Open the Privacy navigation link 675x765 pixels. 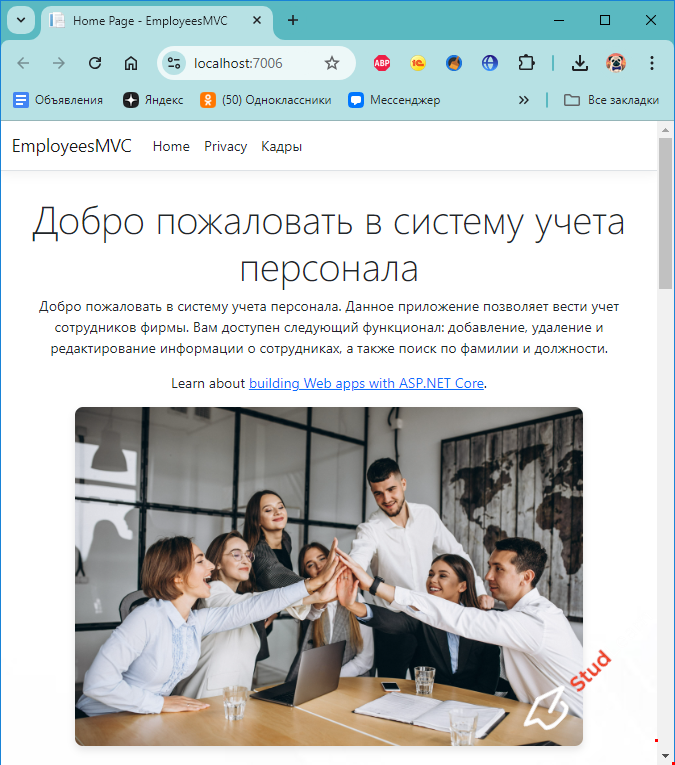click(x=225, y=146)
